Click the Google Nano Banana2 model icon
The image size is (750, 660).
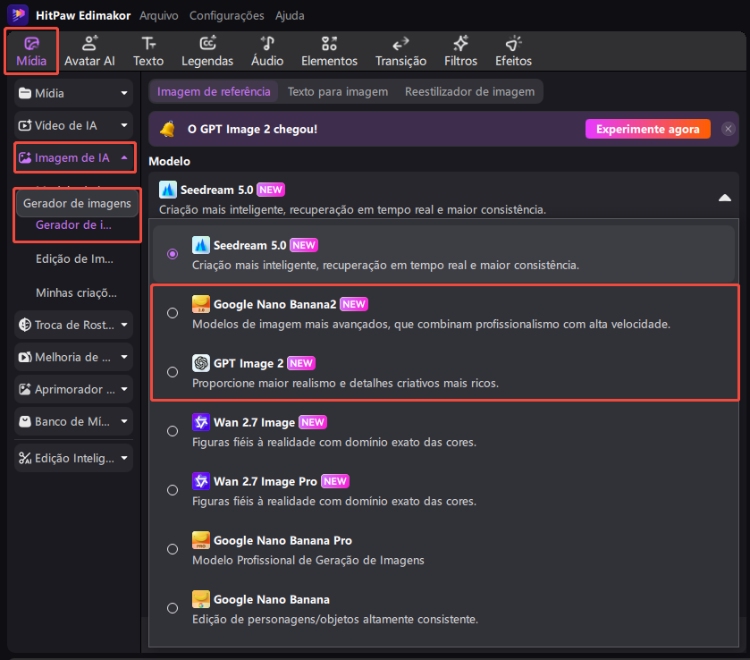coord(201,304)
